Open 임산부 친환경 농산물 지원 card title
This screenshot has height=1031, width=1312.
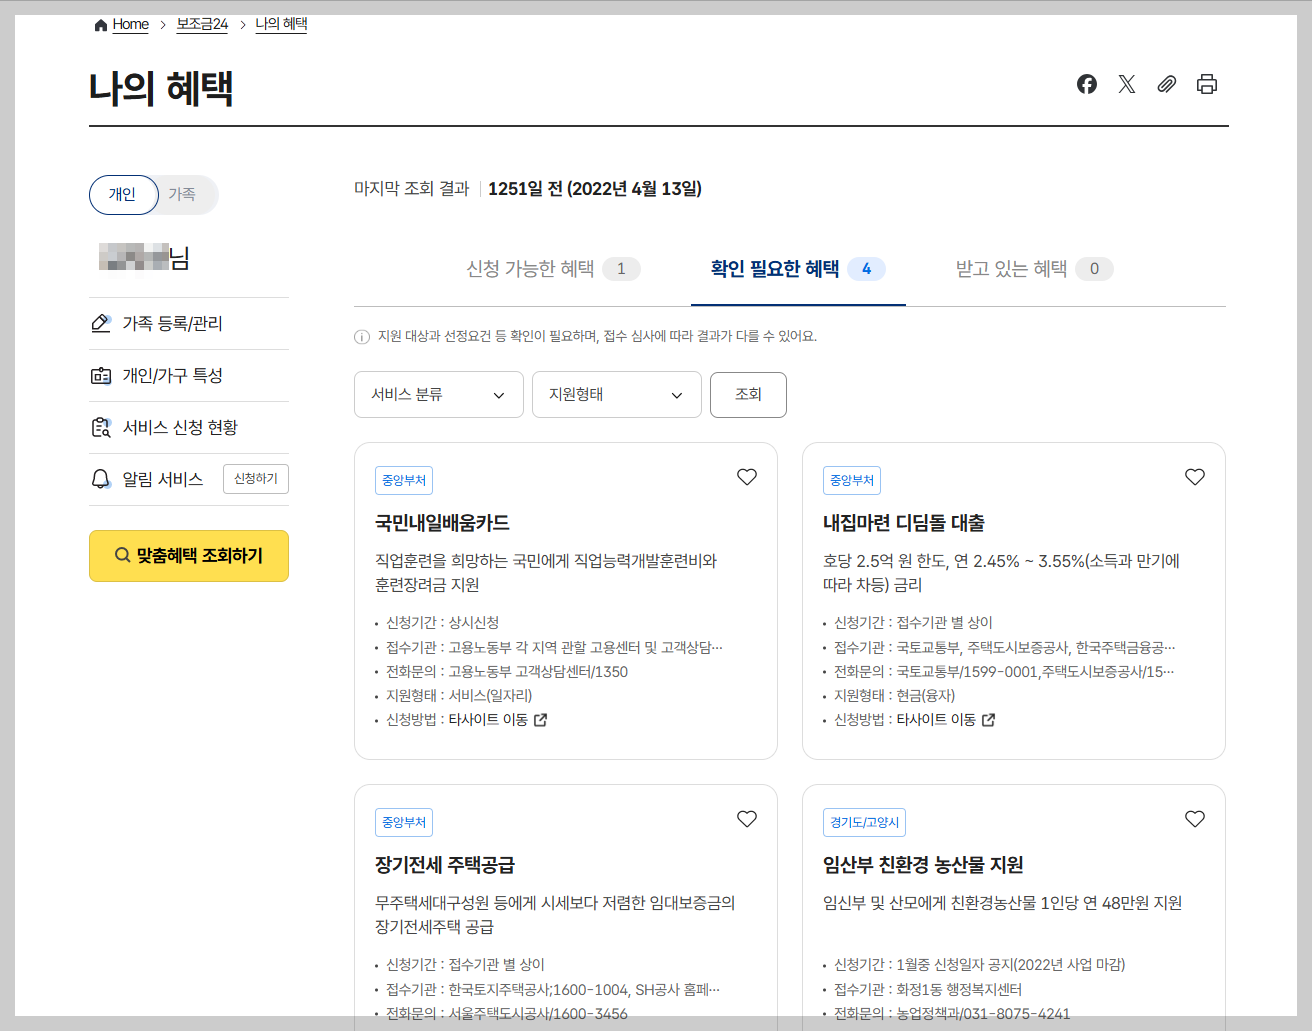coord(923,865)
